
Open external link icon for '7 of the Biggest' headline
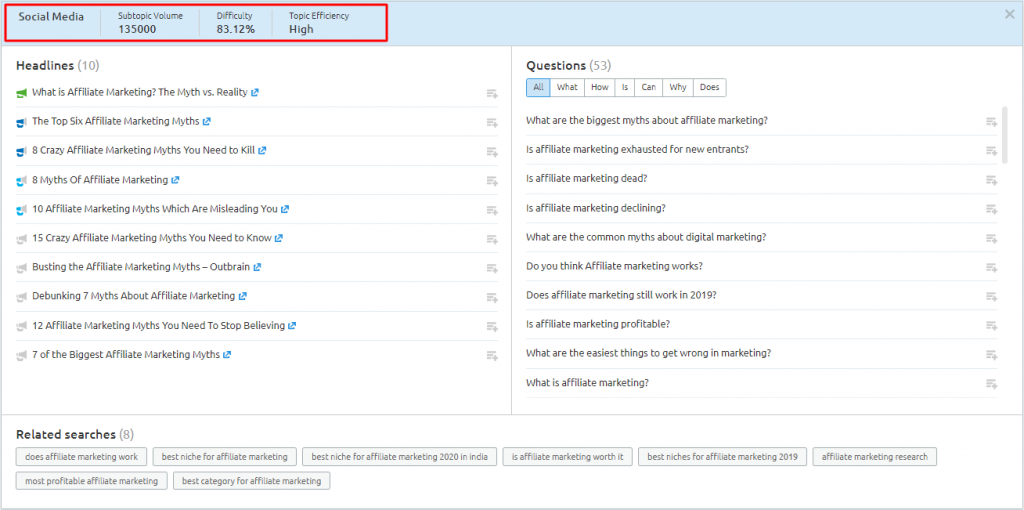coord(227,355)
